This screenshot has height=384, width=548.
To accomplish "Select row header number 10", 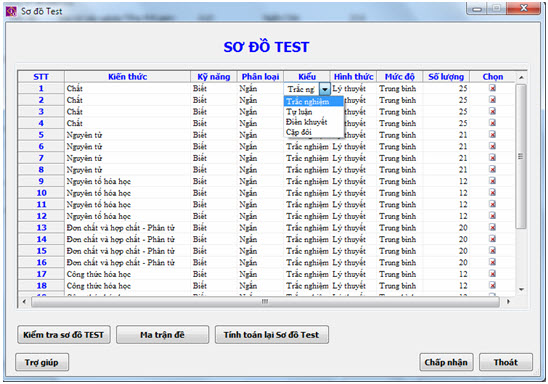I will (41, 193).
